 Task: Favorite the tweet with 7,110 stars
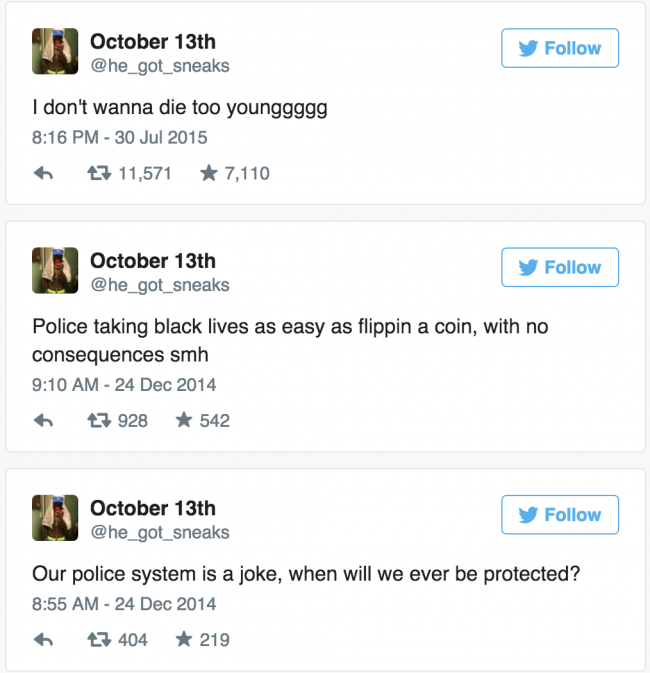(x=209, y=173)
